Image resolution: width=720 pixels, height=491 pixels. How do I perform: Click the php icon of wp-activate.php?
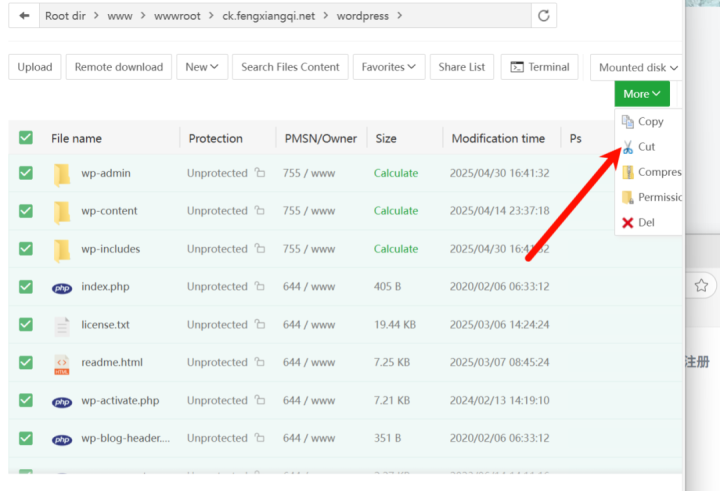(x=62, y=402)
